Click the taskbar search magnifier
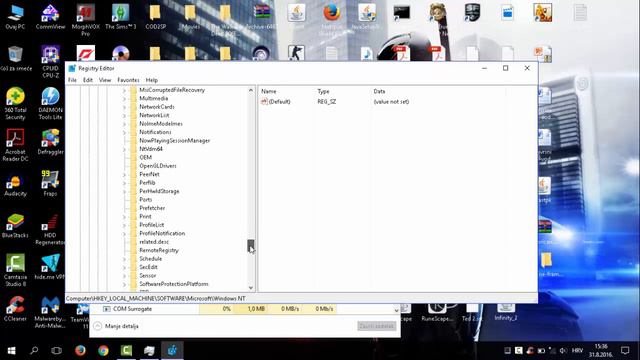 click(x=34, y=350)
